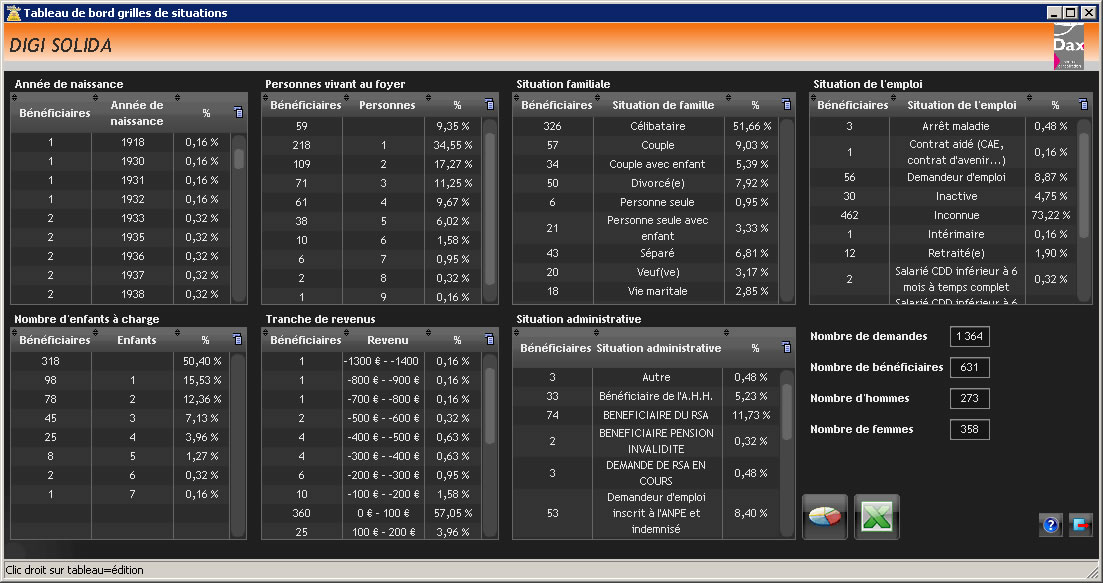Click the Année de naissance column header
The height and width of the screenshot is (583, 1103).
coord(136,112)
